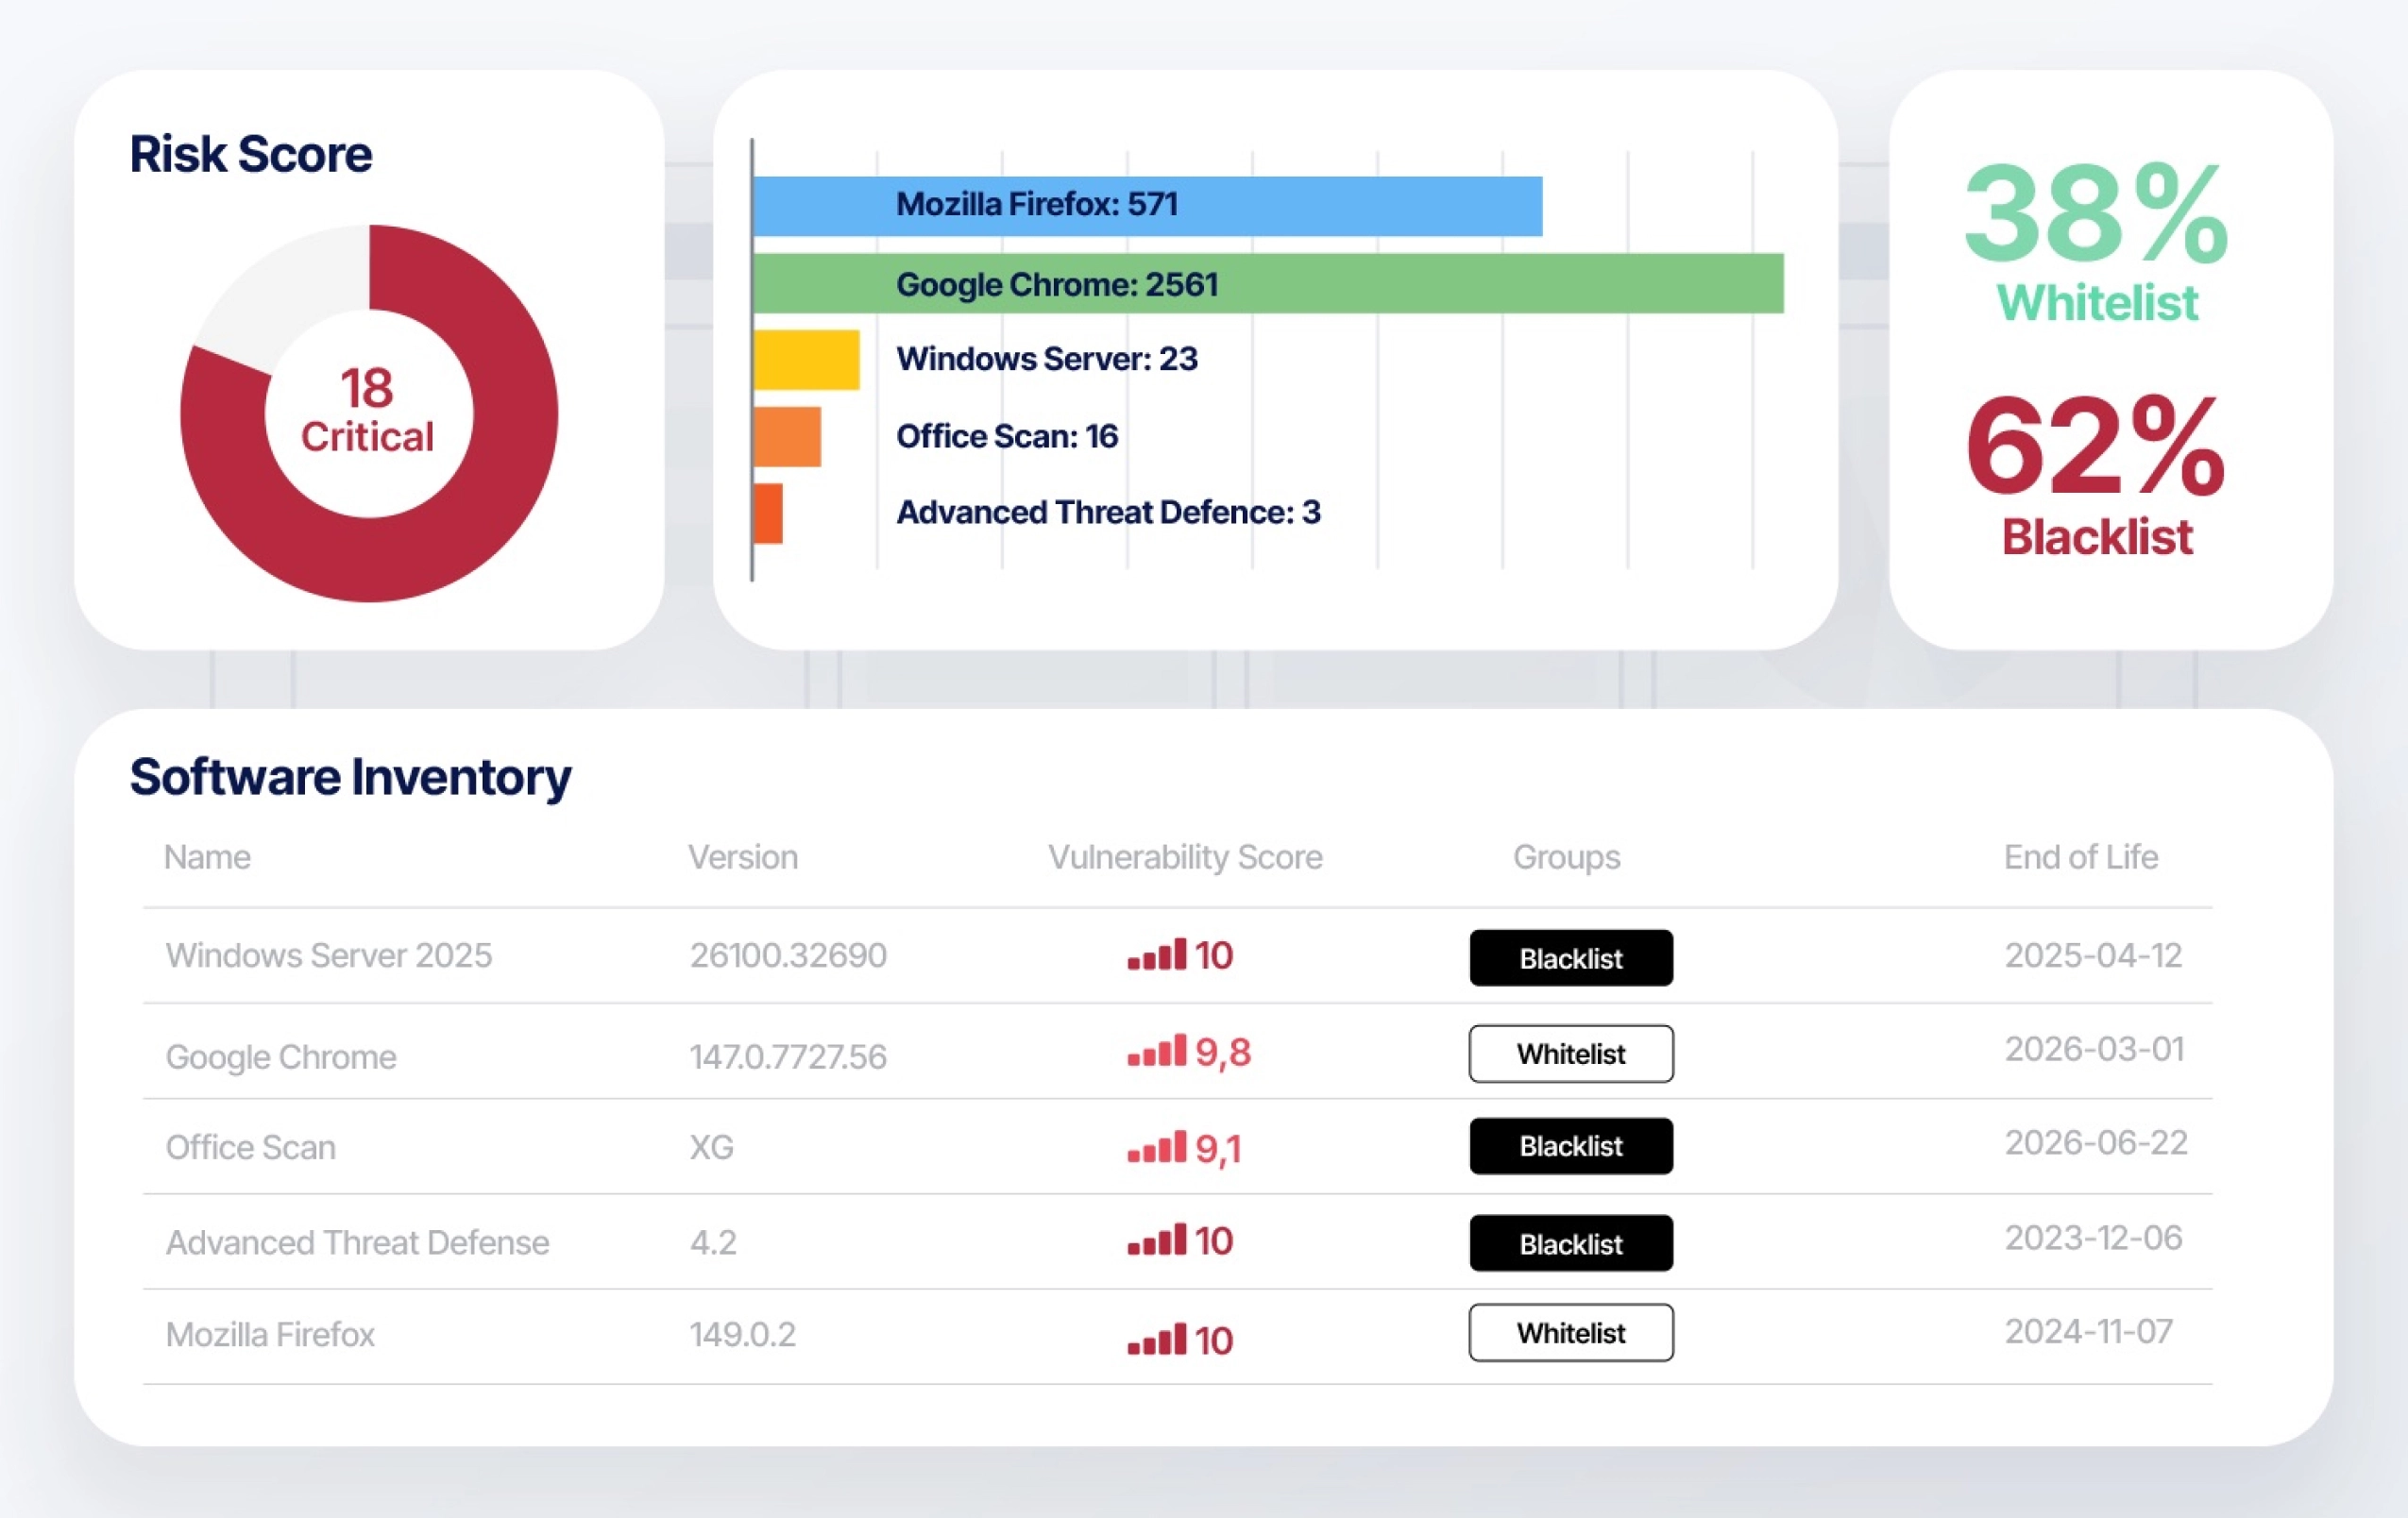The image size is (2408, 1518).
Task: Select the blue Mozilla Firefox bar
Action: 1147,206
